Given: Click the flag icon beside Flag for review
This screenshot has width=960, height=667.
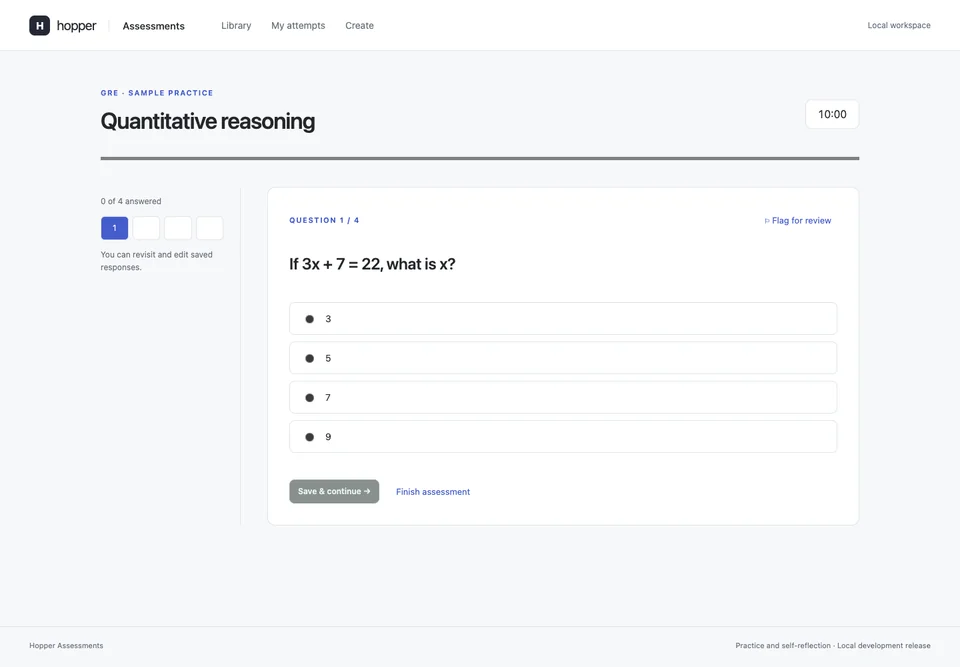Looking at the screenshot, I should coord(767,221).
